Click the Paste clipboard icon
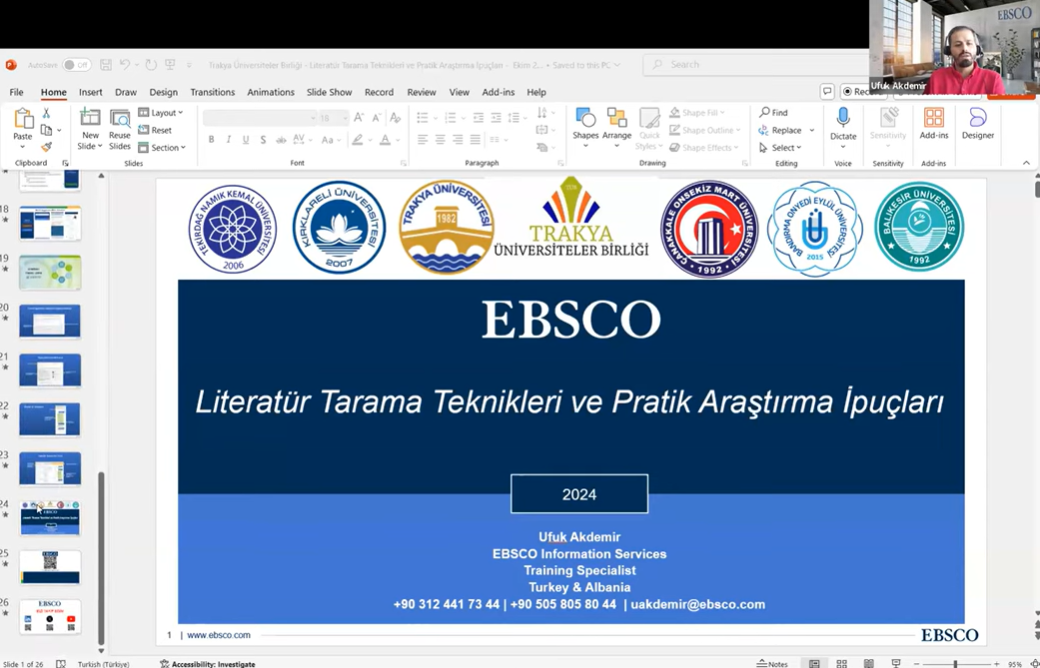 pos(23,120)
